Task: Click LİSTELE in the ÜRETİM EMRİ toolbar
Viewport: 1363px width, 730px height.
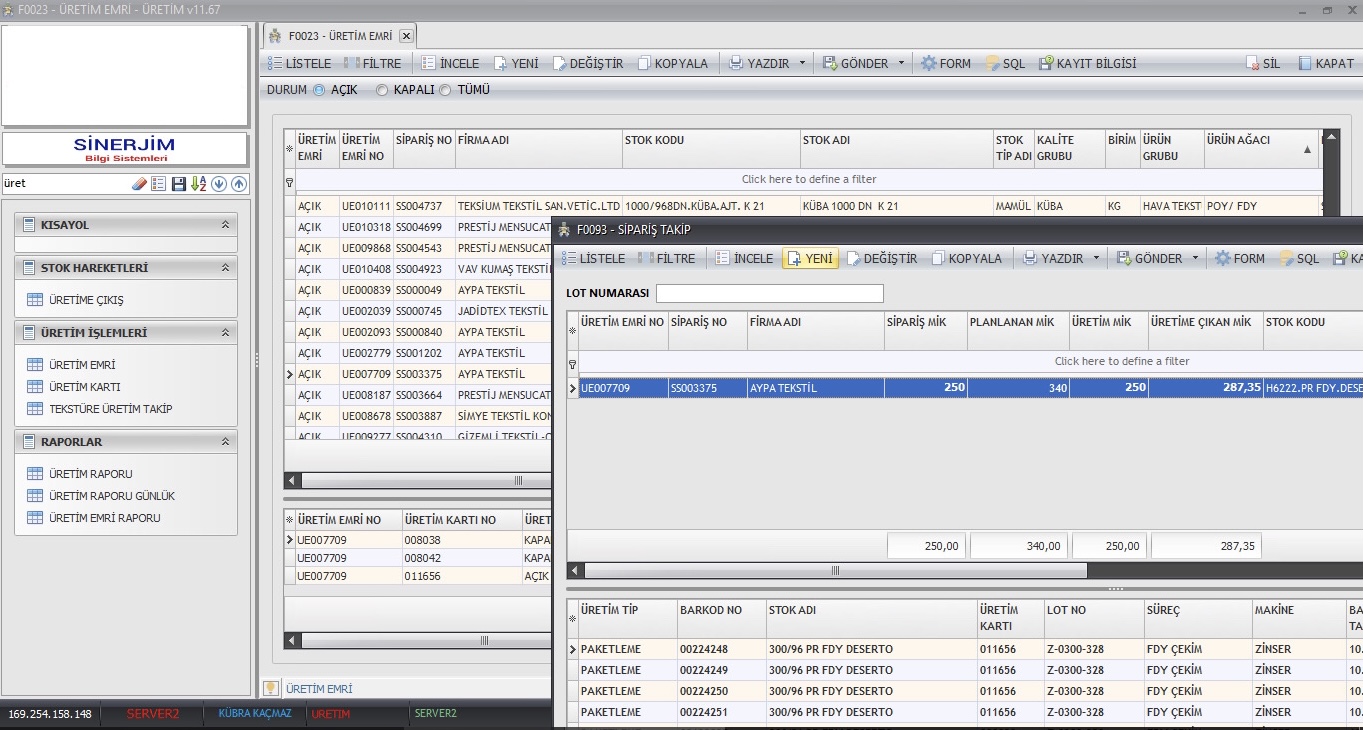Action: coord(299,63)
